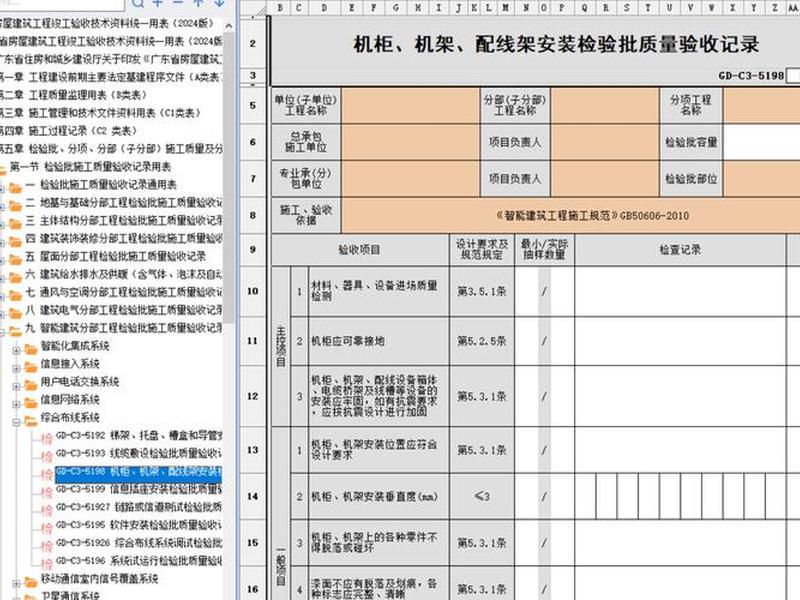Click the folder icon beside 智能化集成系统
This screenshot has height=600, width=800.
[x=31, y=349]
